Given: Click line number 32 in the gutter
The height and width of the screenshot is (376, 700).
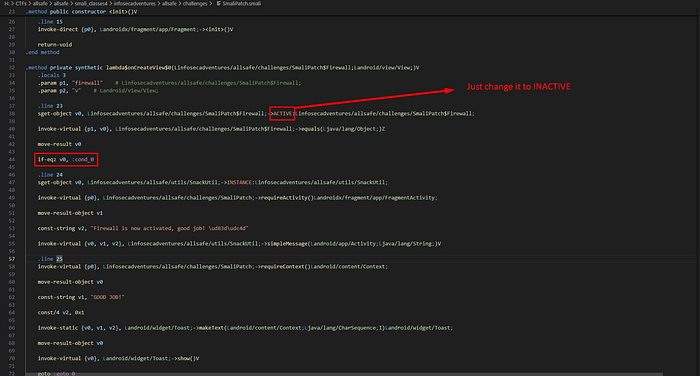Looking at the screenshot, I should 12,67.
